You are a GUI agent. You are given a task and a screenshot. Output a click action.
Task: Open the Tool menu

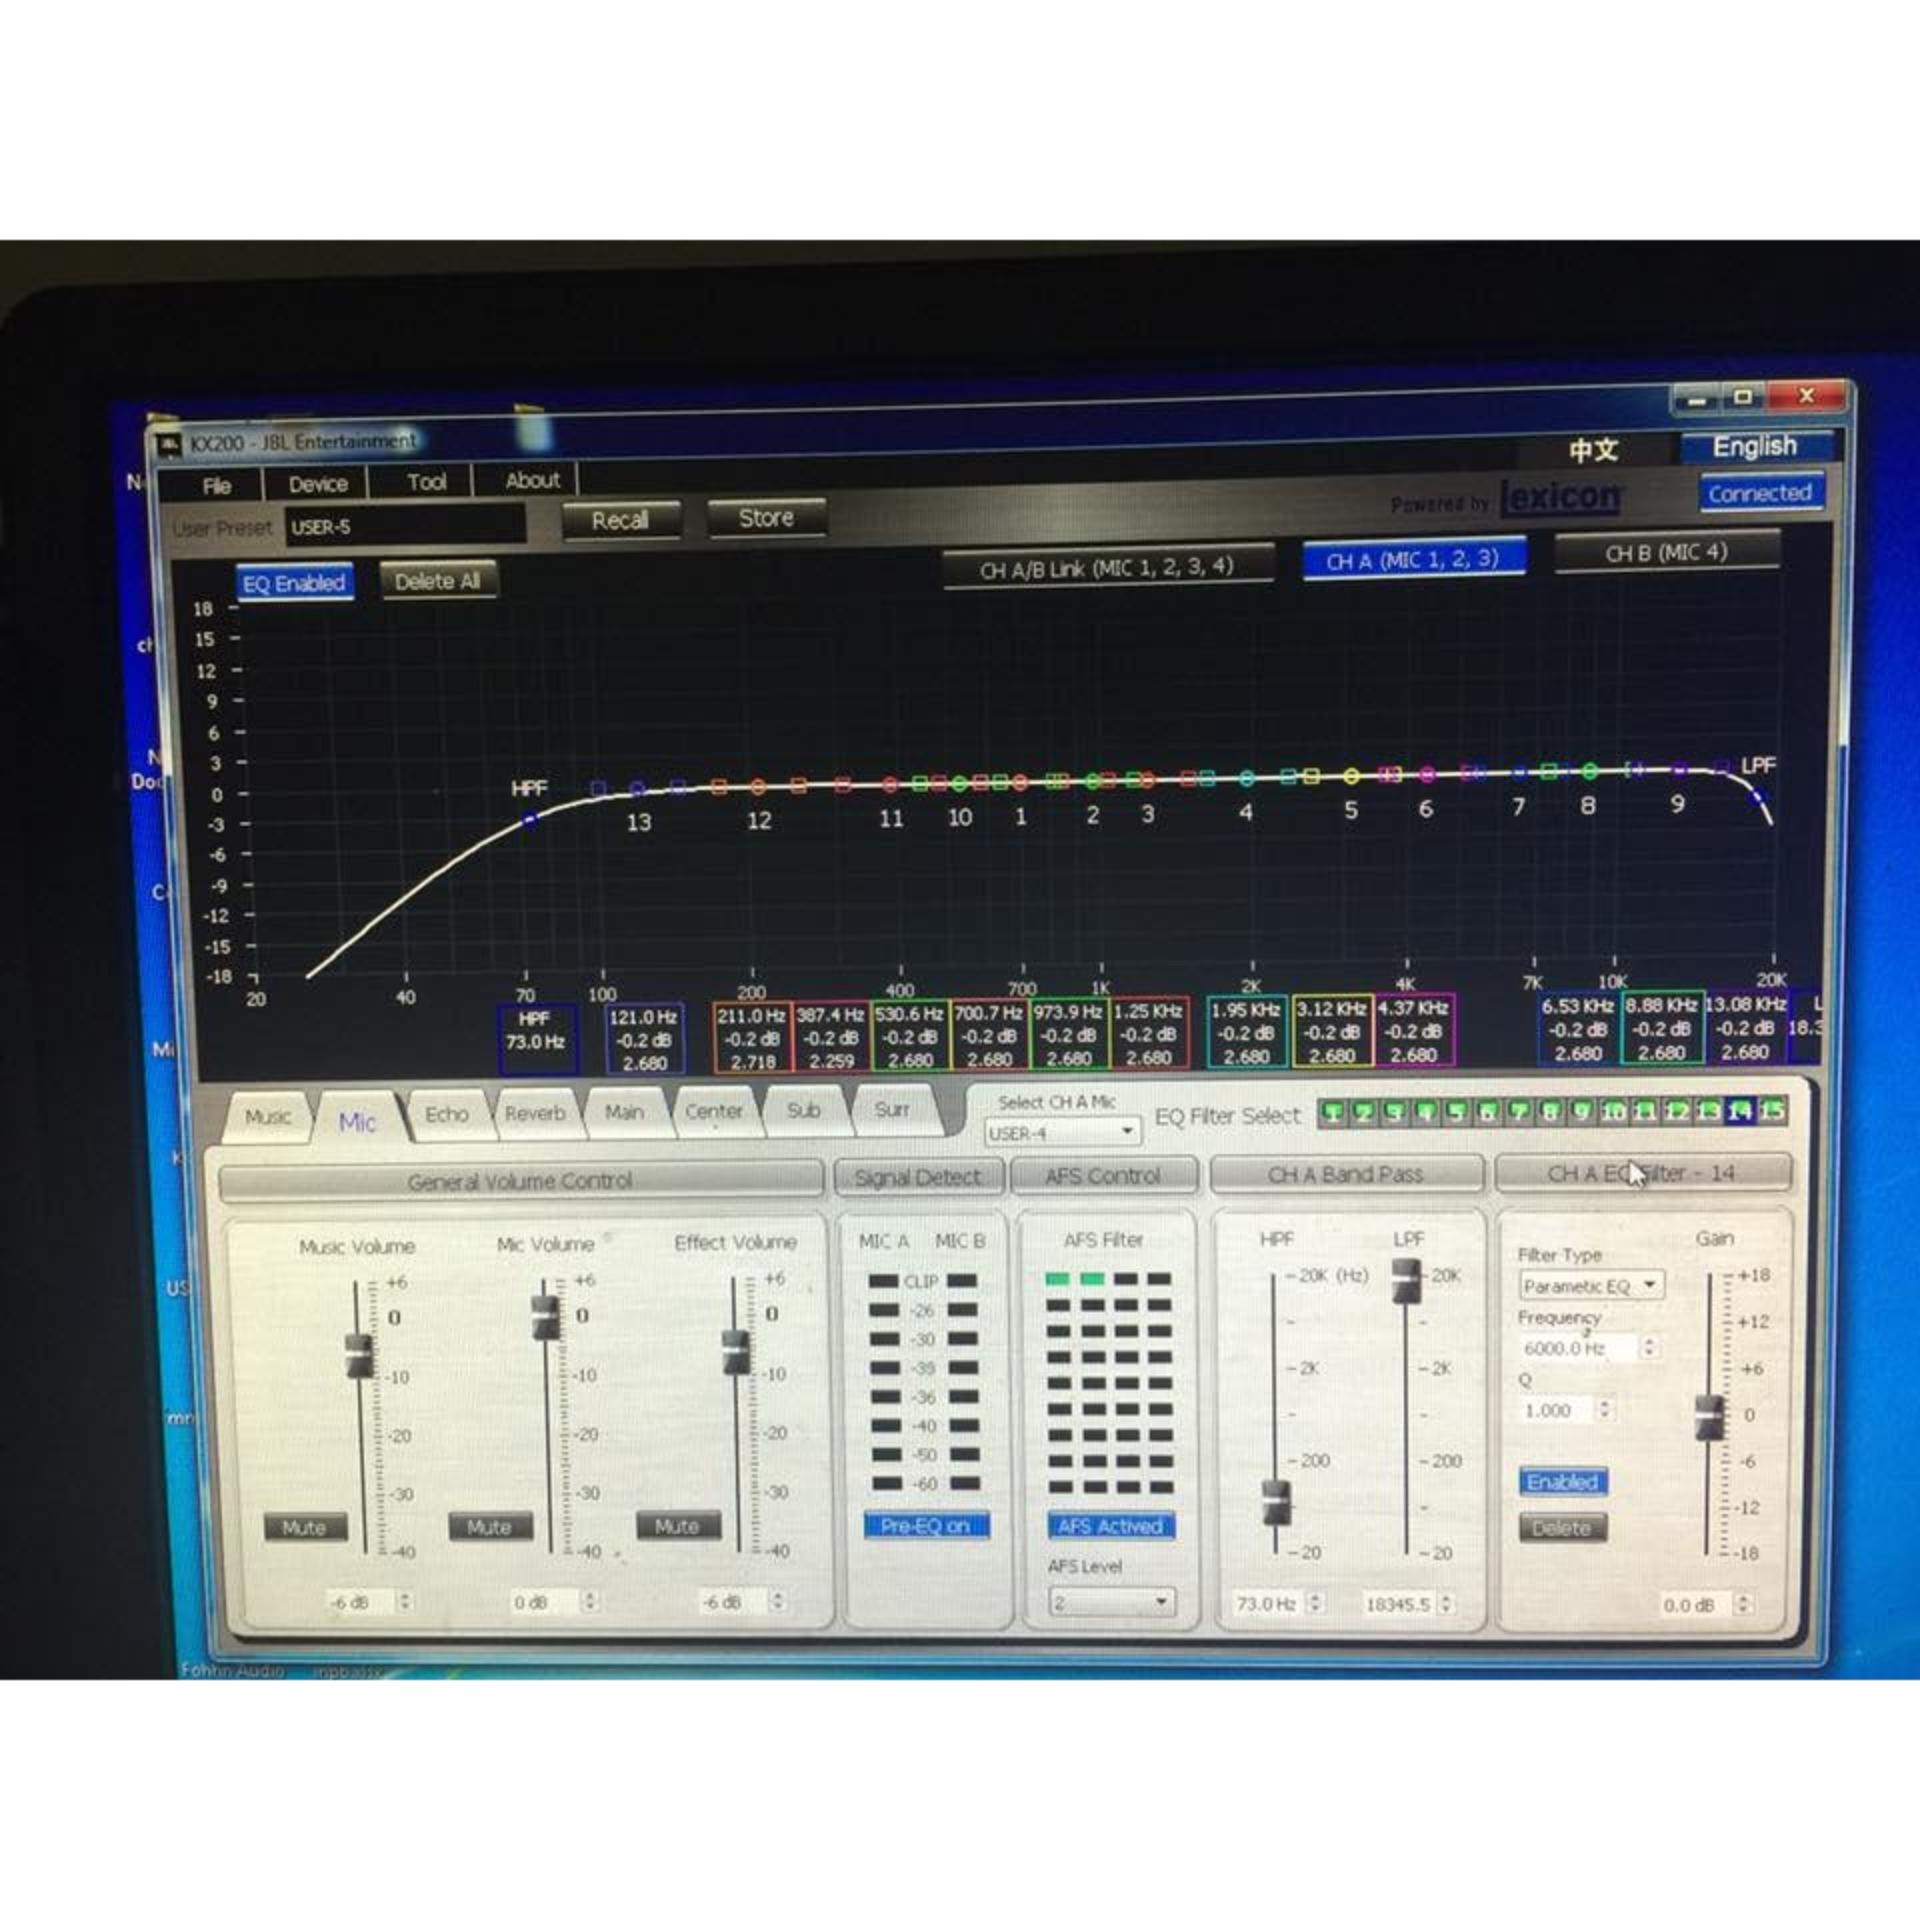(x=426, y=482)
